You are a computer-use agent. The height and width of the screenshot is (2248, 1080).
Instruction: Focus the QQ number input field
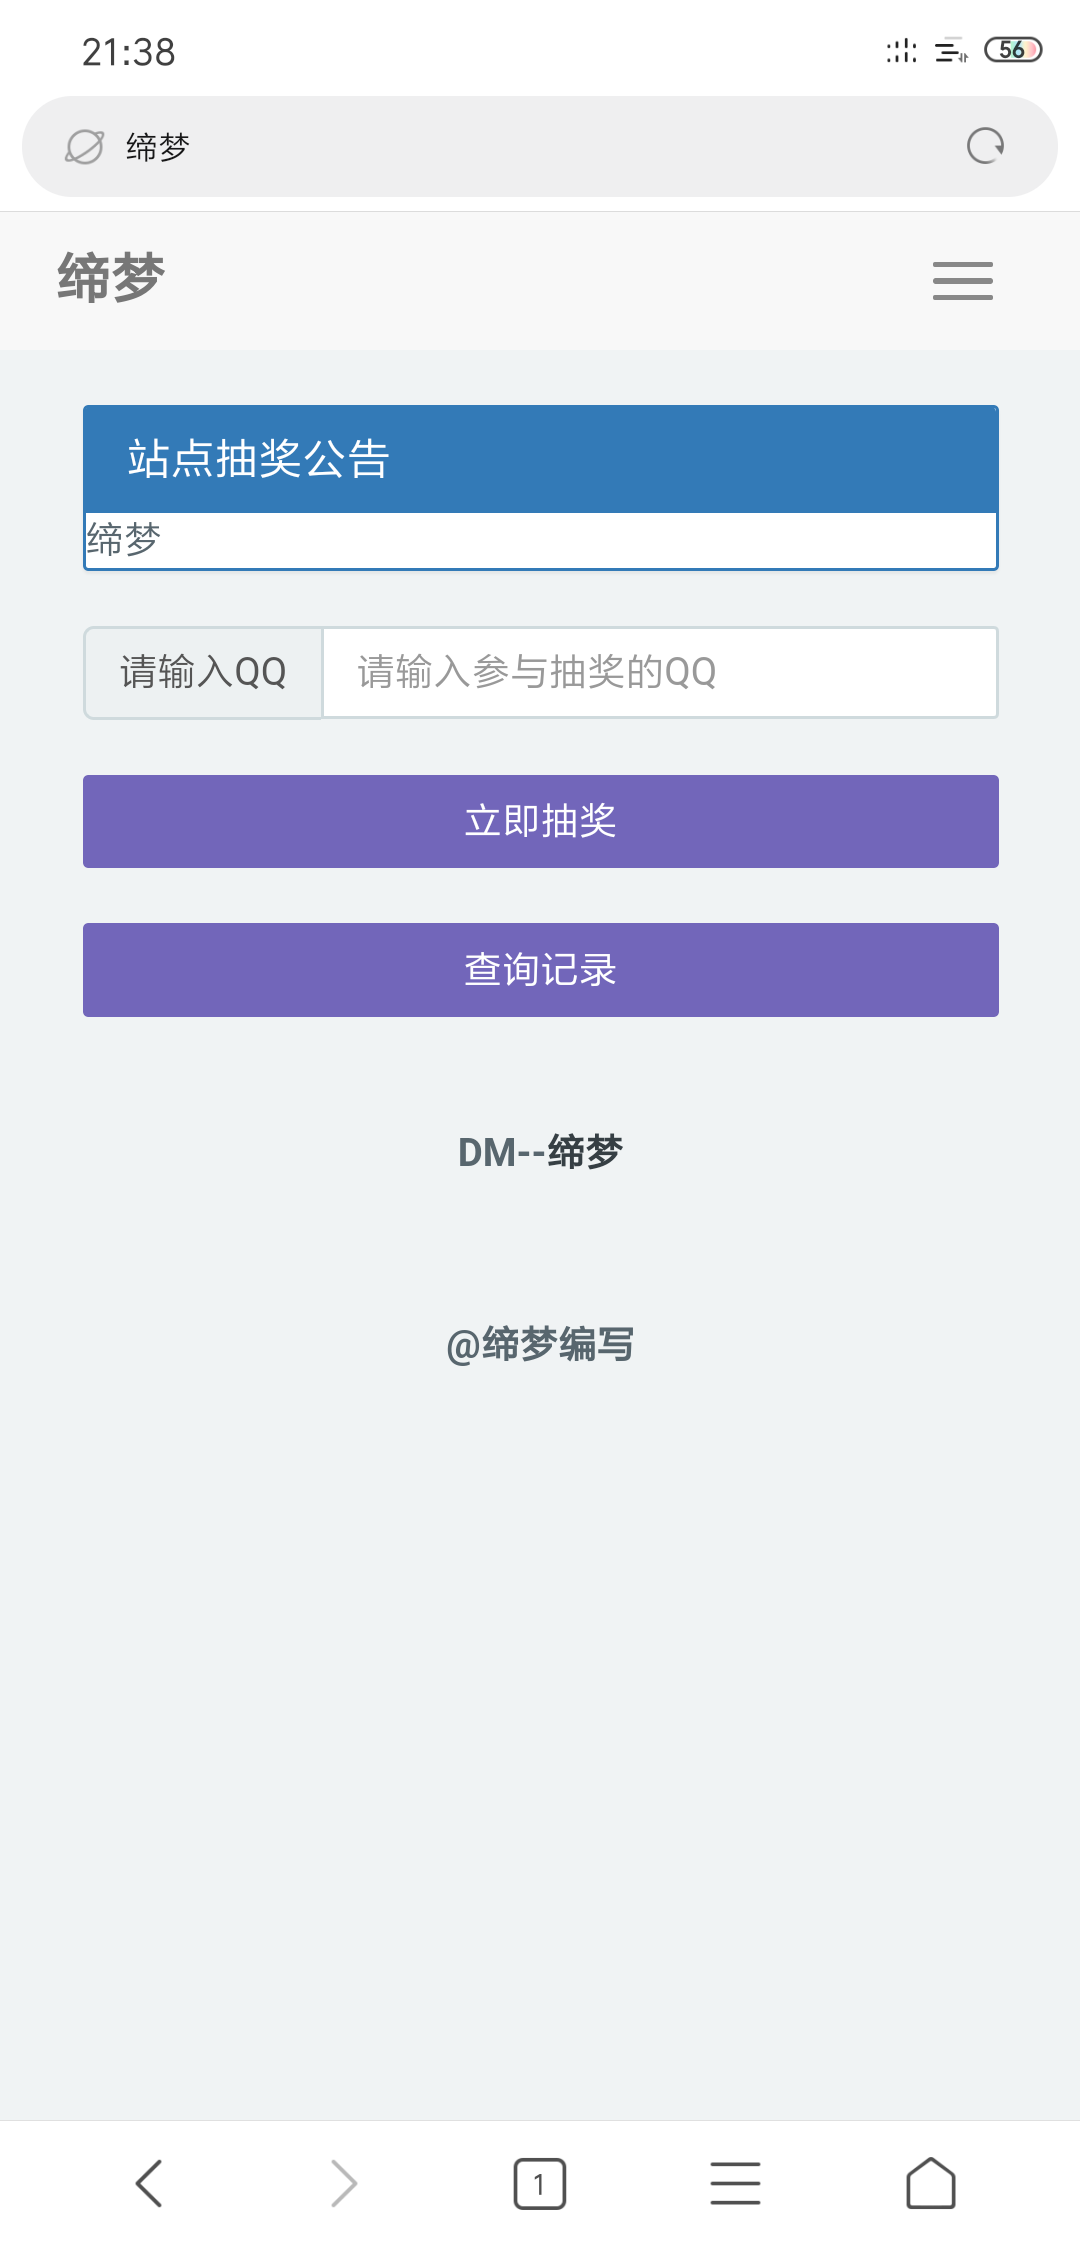tap(660, 672)
